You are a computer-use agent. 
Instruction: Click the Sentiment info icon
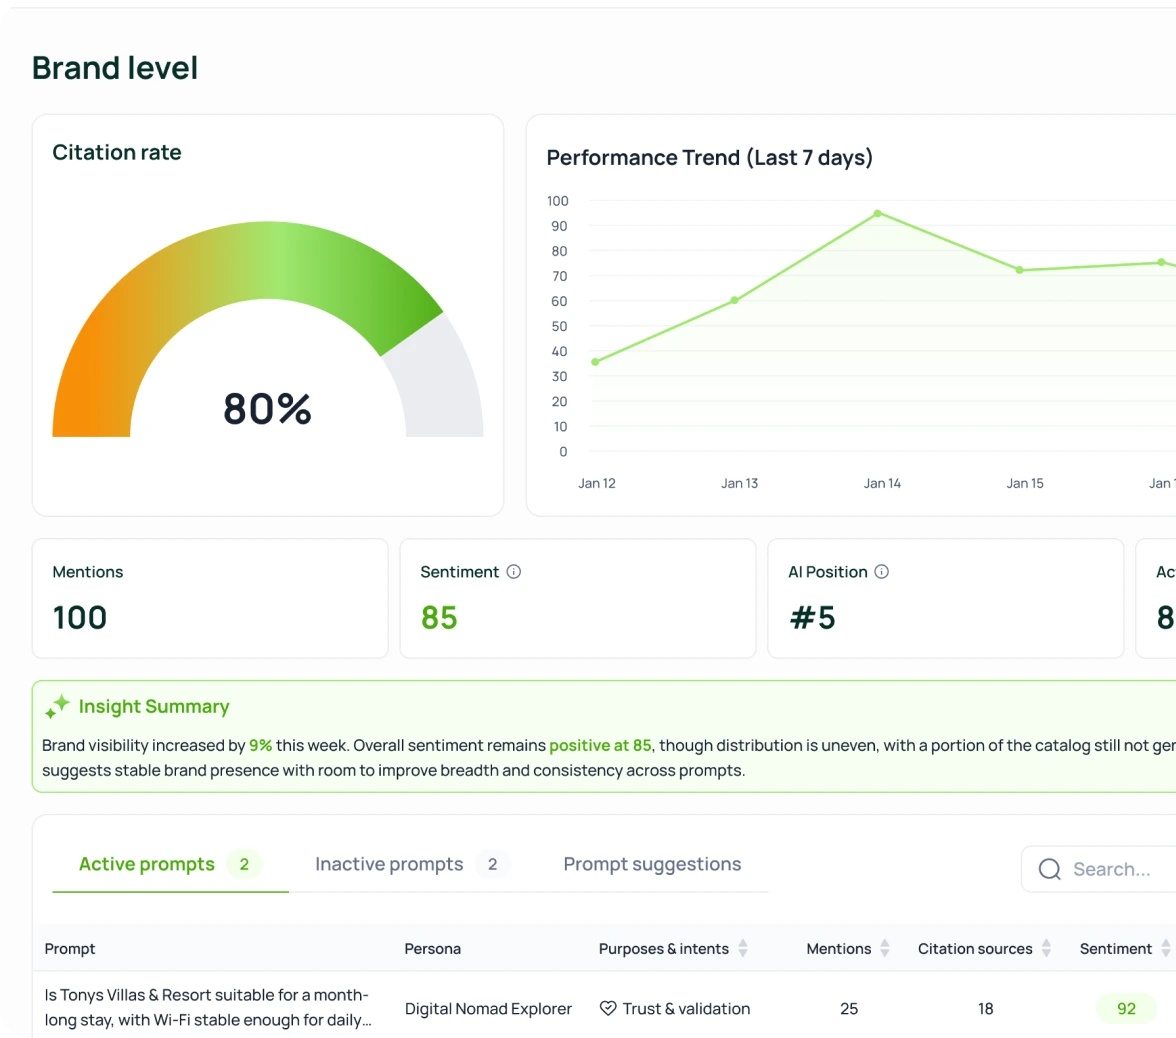click(x=514, y=572)
